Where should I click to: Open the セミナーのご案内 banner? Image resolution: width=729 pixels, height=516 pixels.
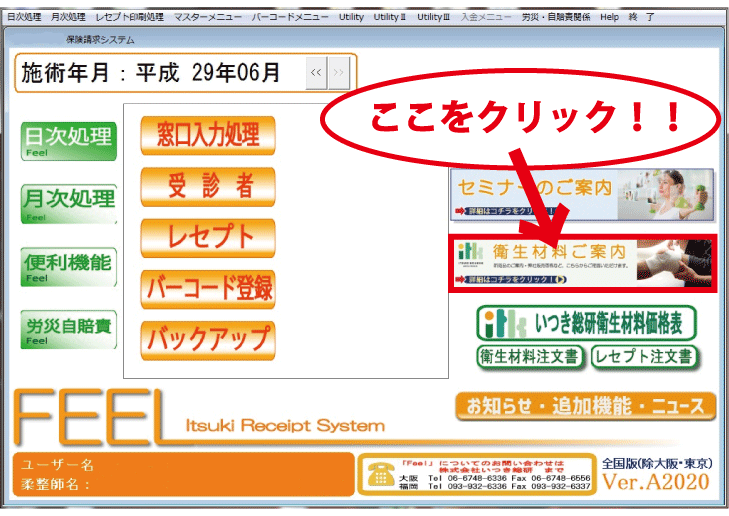point(582,195)
